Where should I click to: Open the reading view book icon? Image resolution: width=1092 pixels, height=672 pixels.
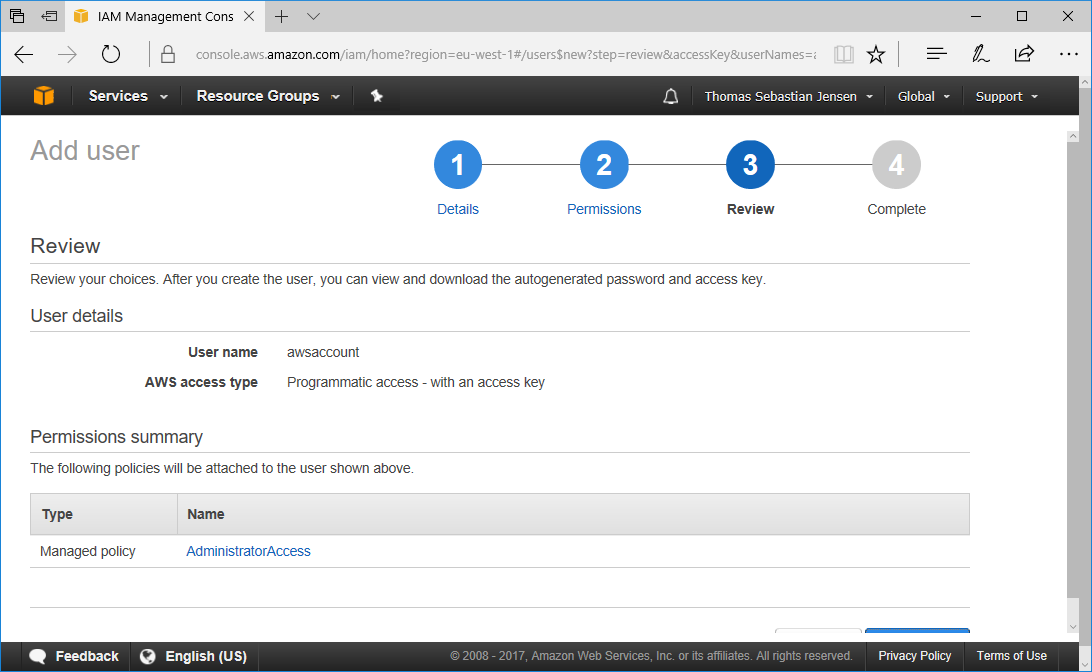point(844,55)
